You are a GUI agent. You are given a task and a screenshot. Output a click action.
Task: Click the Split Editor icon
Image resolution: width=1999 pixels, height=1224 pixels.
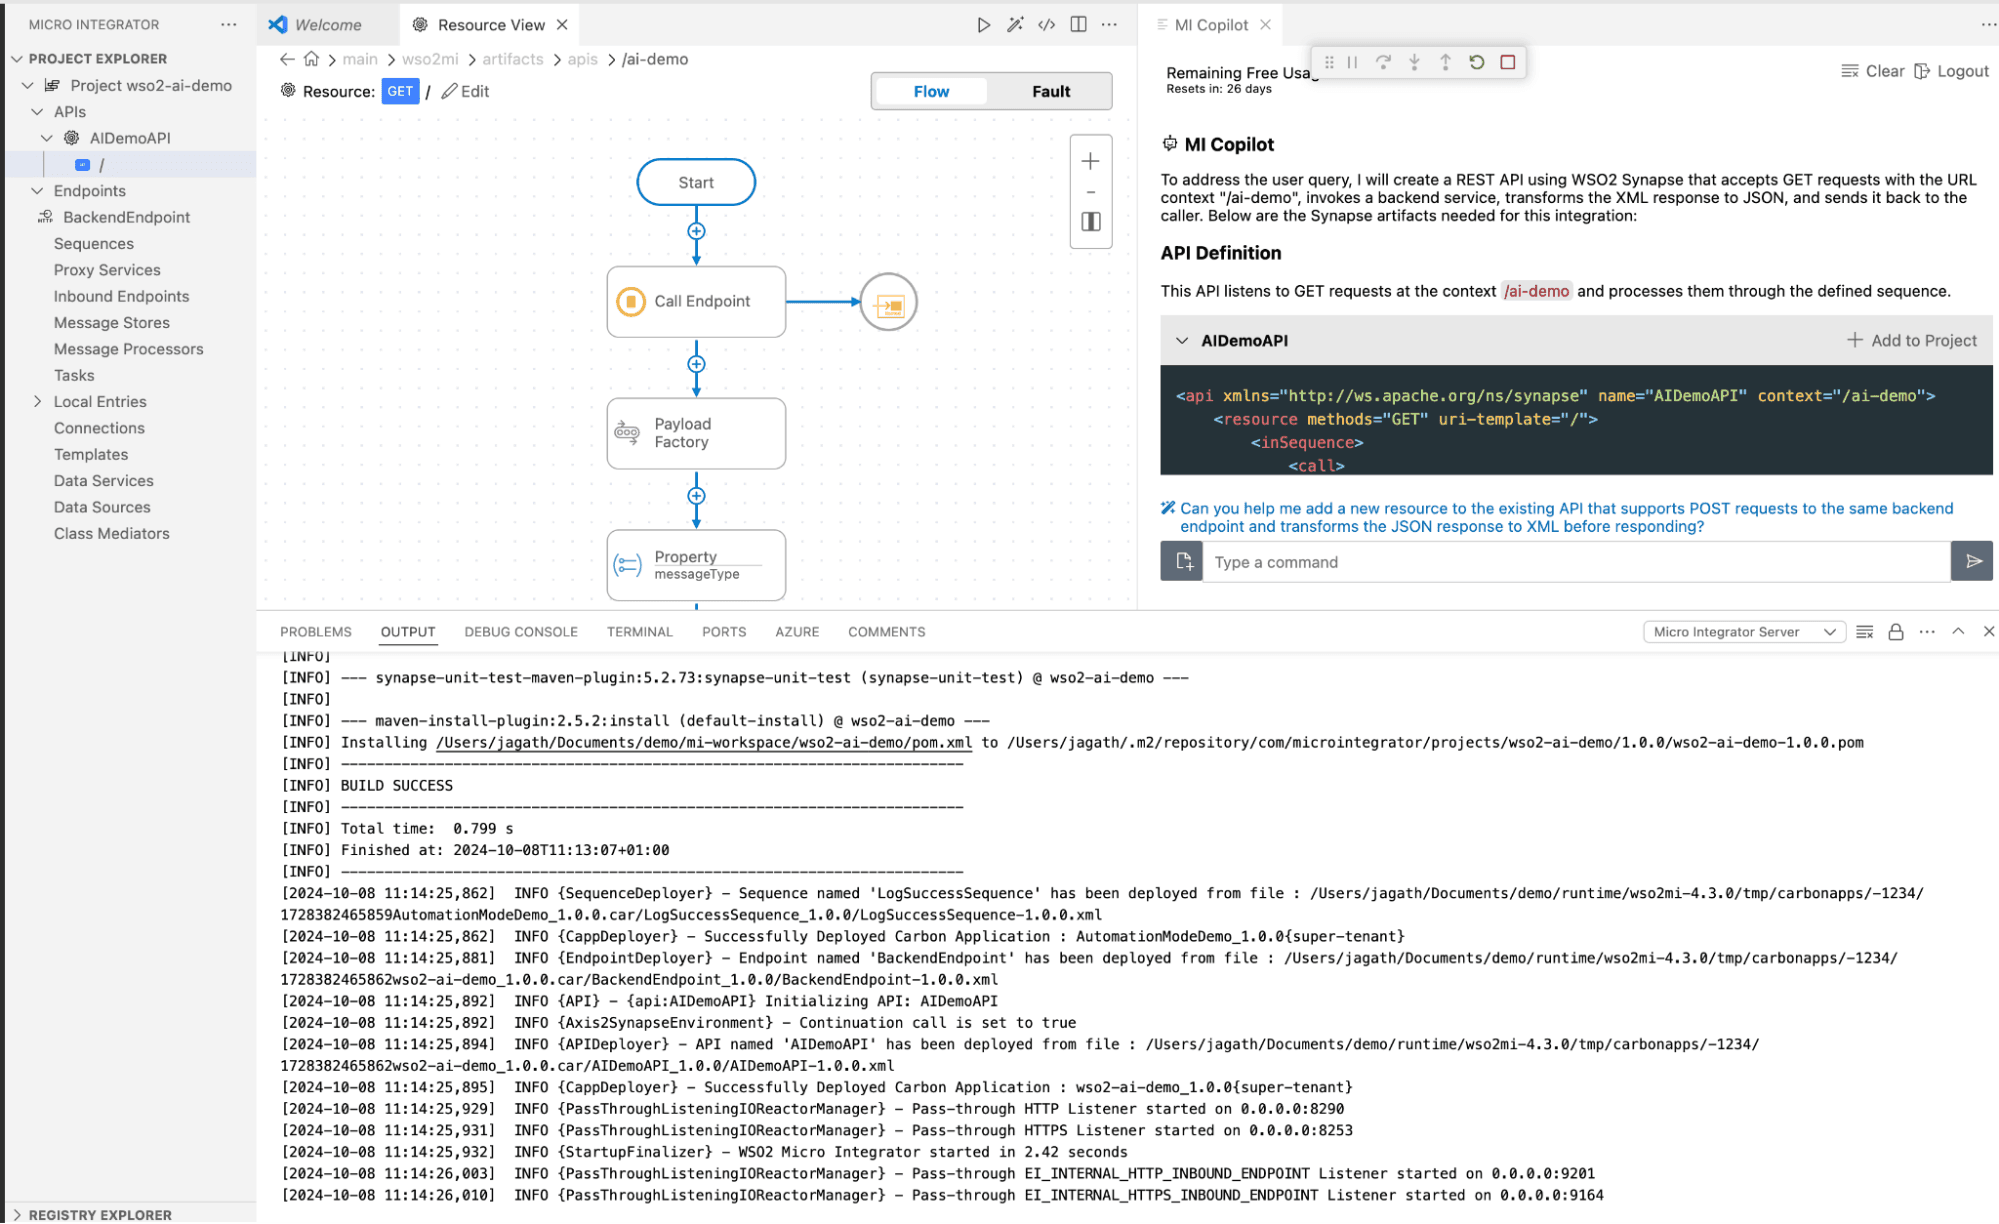pyautogui.click(x=1078, y=25)
